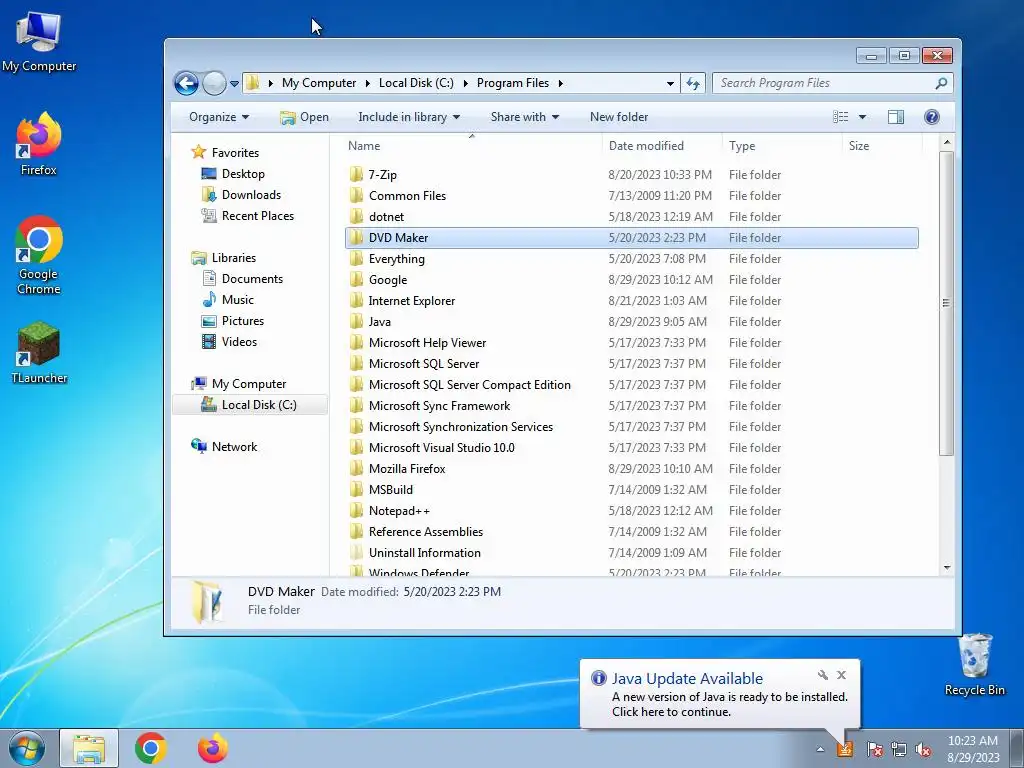The height and width of the screenshot is (768, 1024).
Task: Click the scroll down arrow of file list
Action: 947,568
